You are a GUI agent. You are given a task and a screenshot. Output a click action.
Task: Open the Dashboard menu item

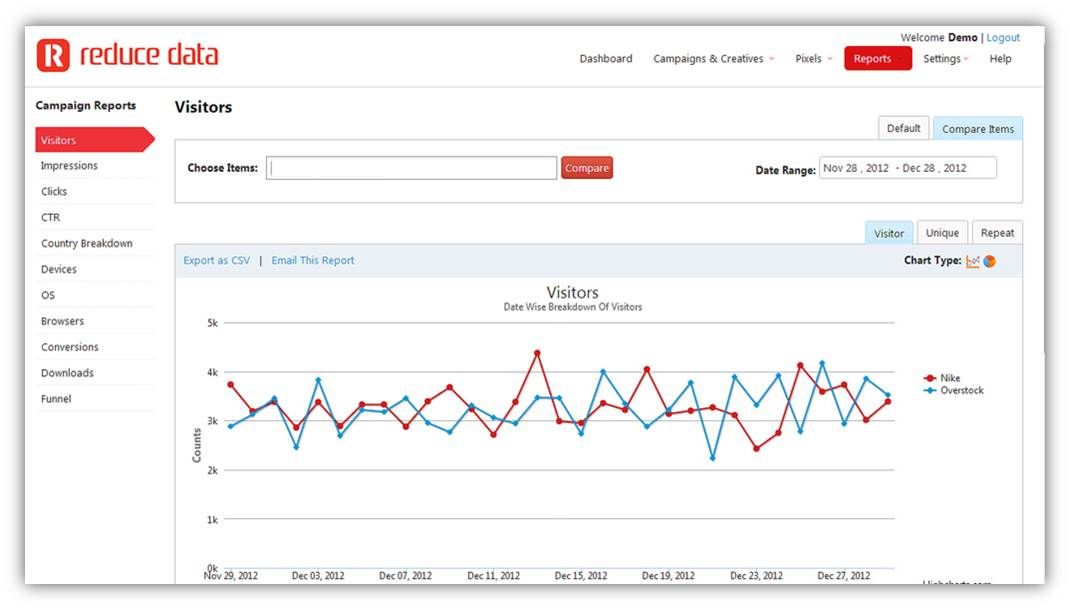[x=606, y=59]
